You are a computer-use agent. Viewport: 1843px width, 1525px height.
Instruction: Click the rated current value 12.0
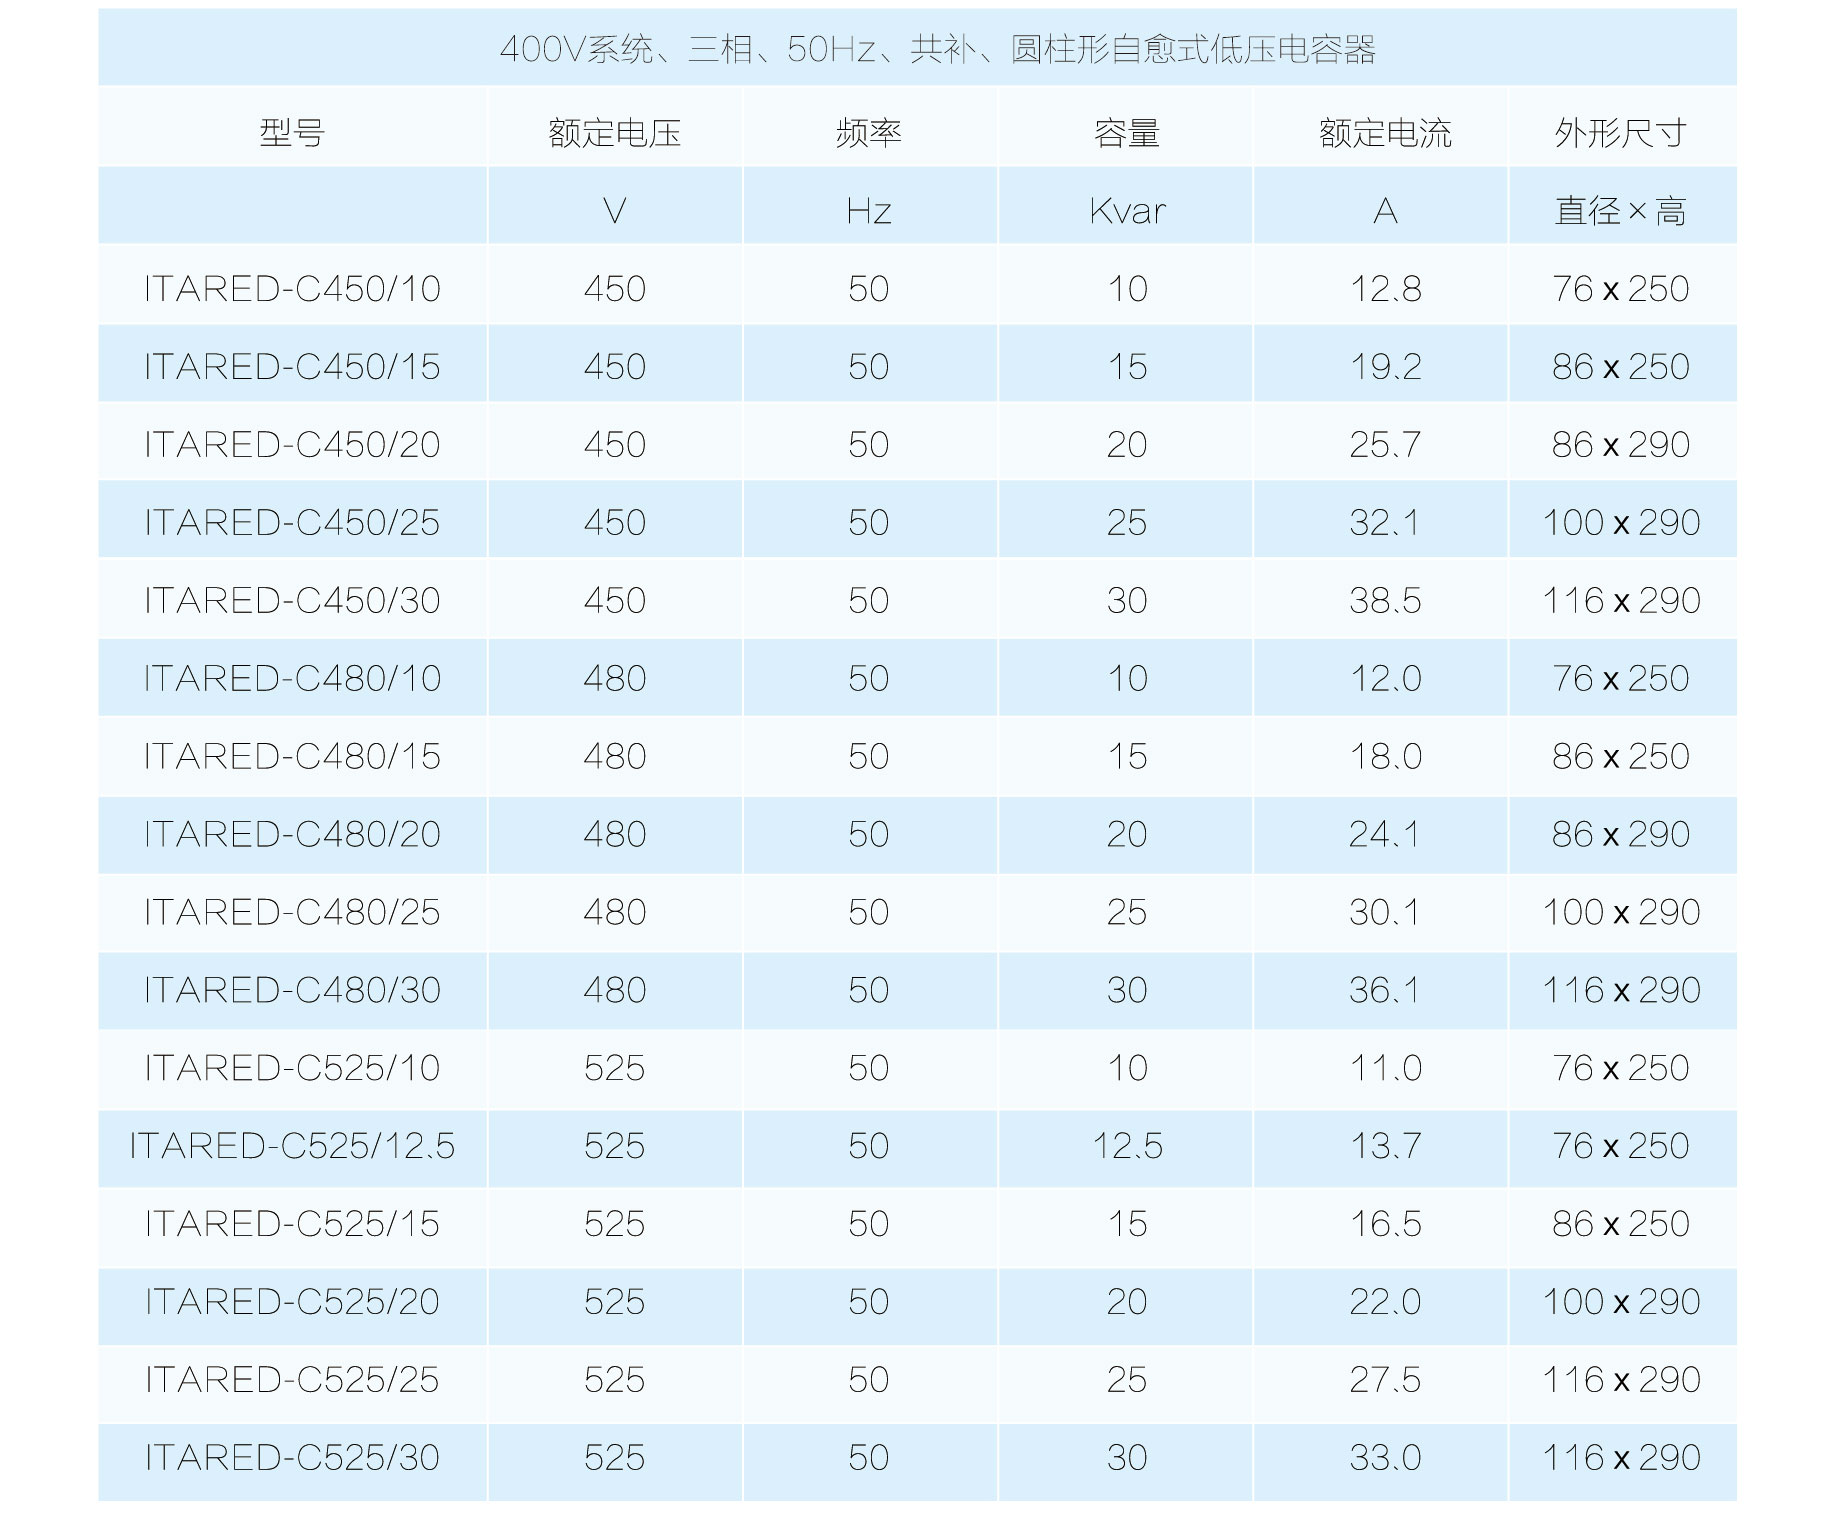click(1385, 679)
